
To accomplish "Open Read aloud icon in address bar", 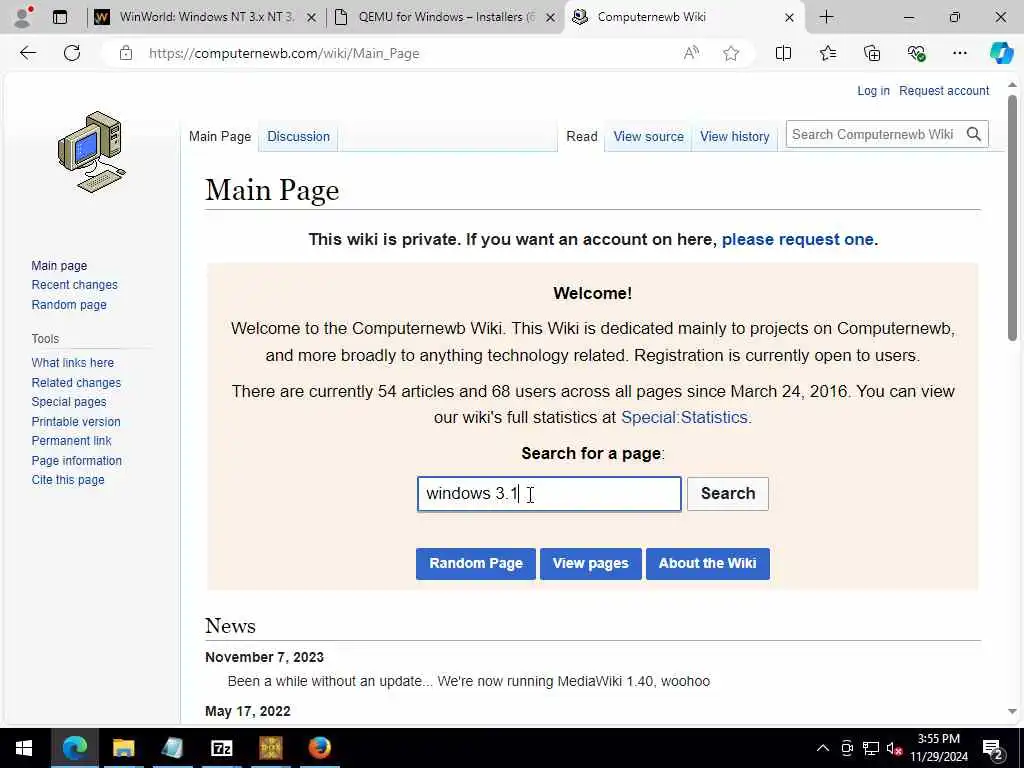I will [692, 53].
